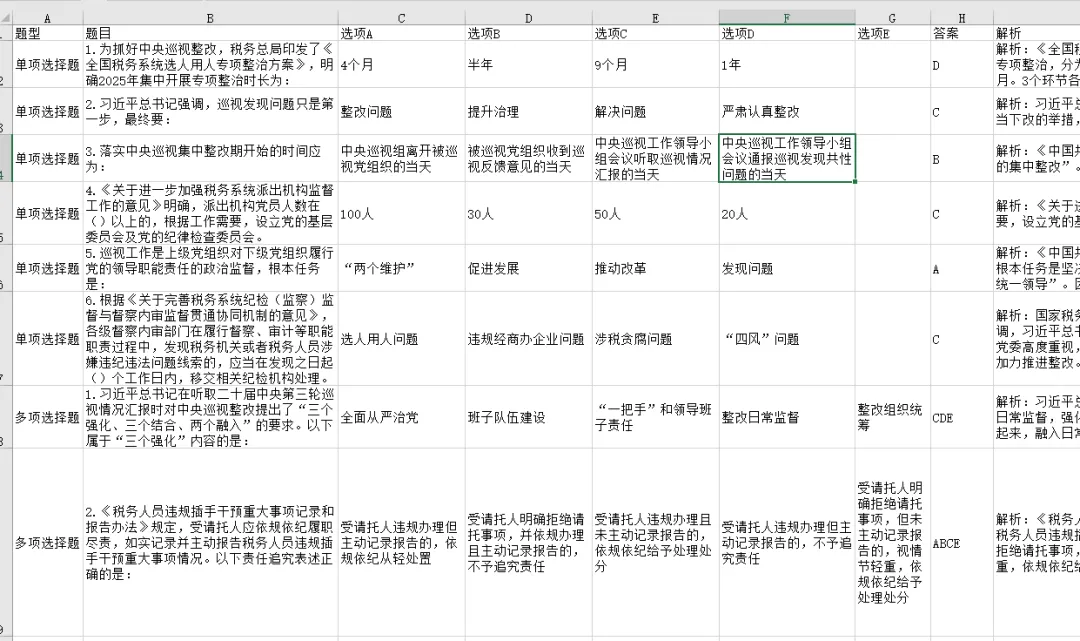Select the cell '“四风”问题'
Viewport: 1080px width, 641px height.
pos(787,339)
